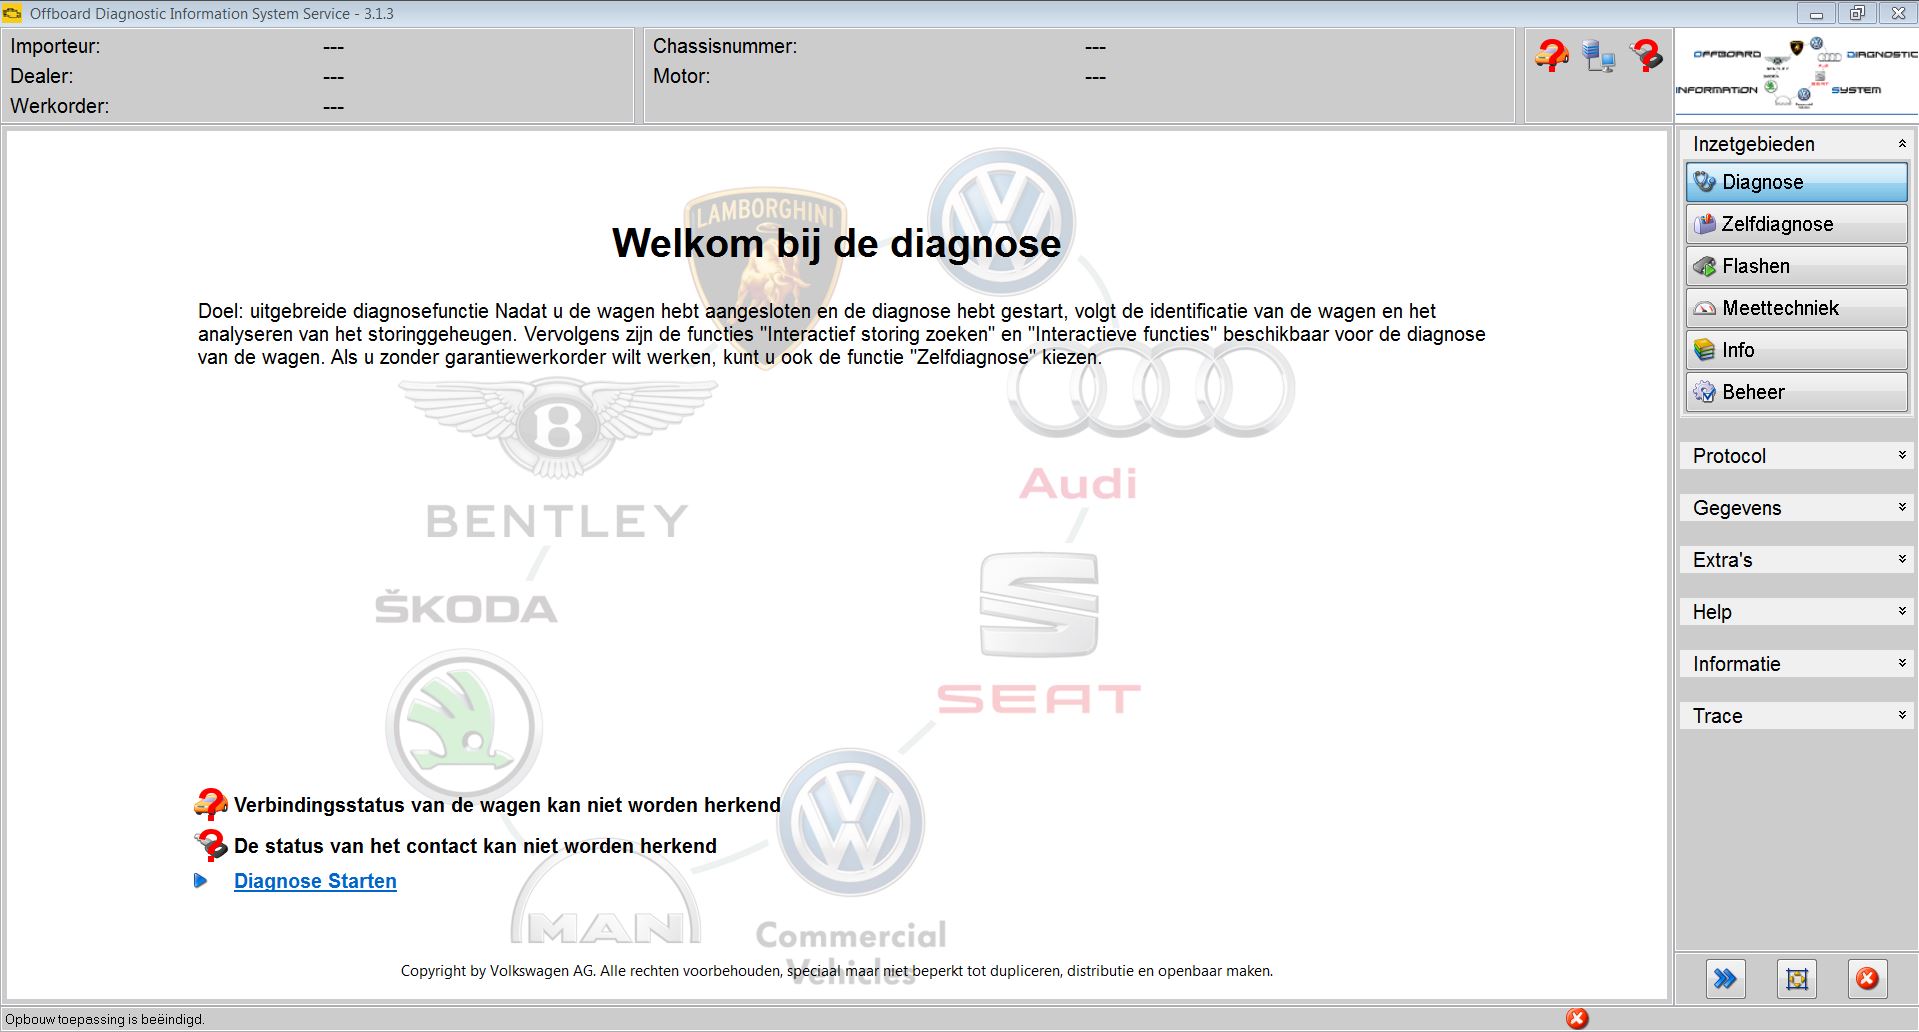Image resolution: width=1919 pixels, height=1032 pixels.
Task: Open the Info section
Action: pos(1796,350)
